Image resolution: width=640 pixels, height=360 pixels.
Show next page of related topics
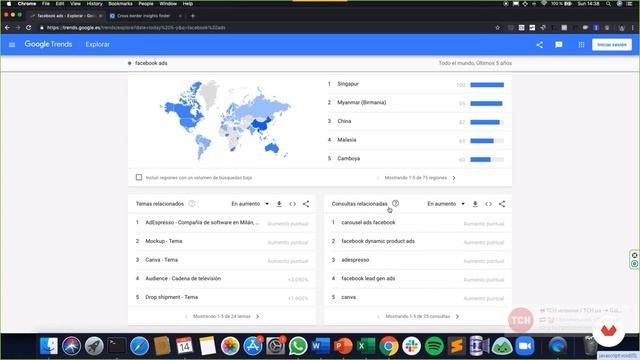[x=258, y=316]
